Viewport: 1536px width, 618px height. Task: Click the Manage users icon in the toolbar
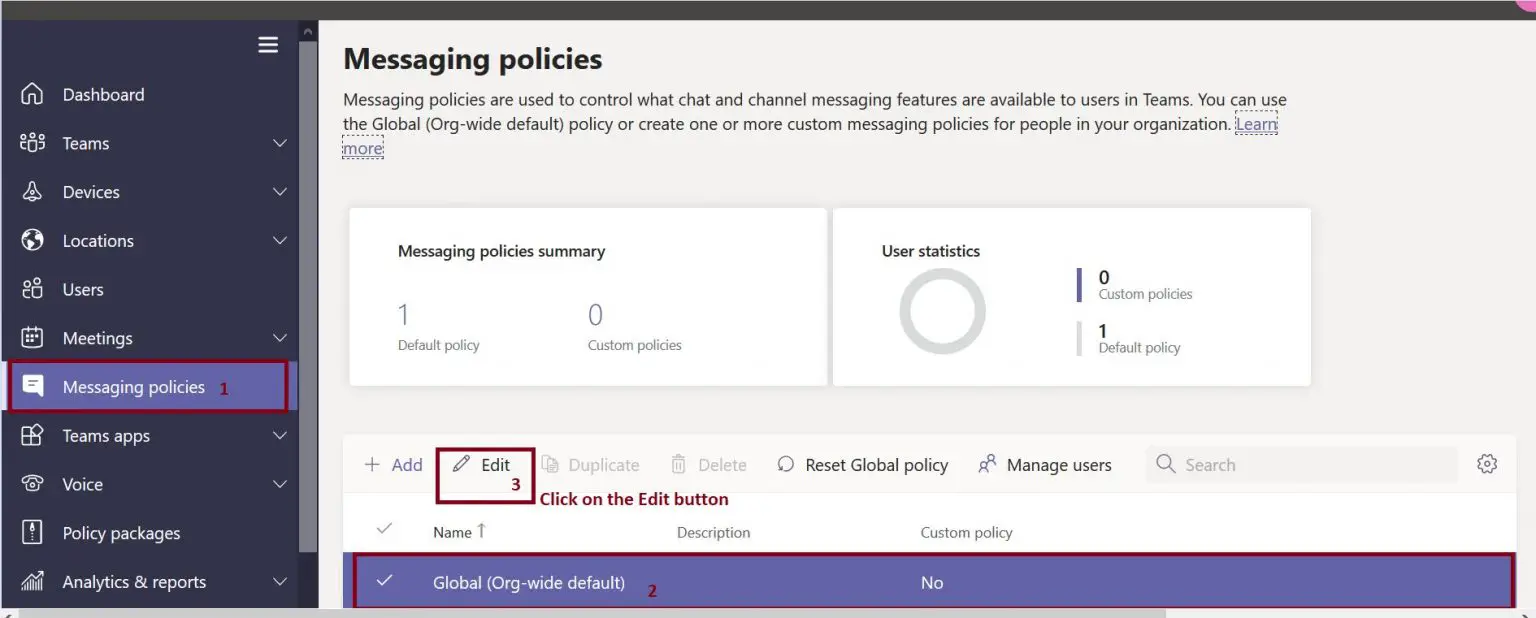[x=987, y=464]
